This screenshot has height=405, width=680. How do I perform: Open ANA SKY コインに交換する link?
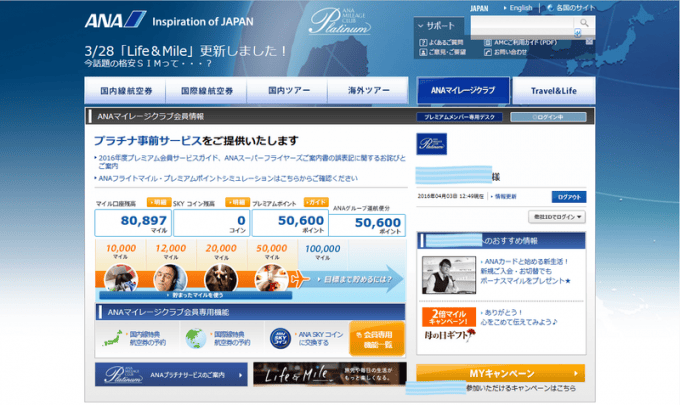[320, 338]
